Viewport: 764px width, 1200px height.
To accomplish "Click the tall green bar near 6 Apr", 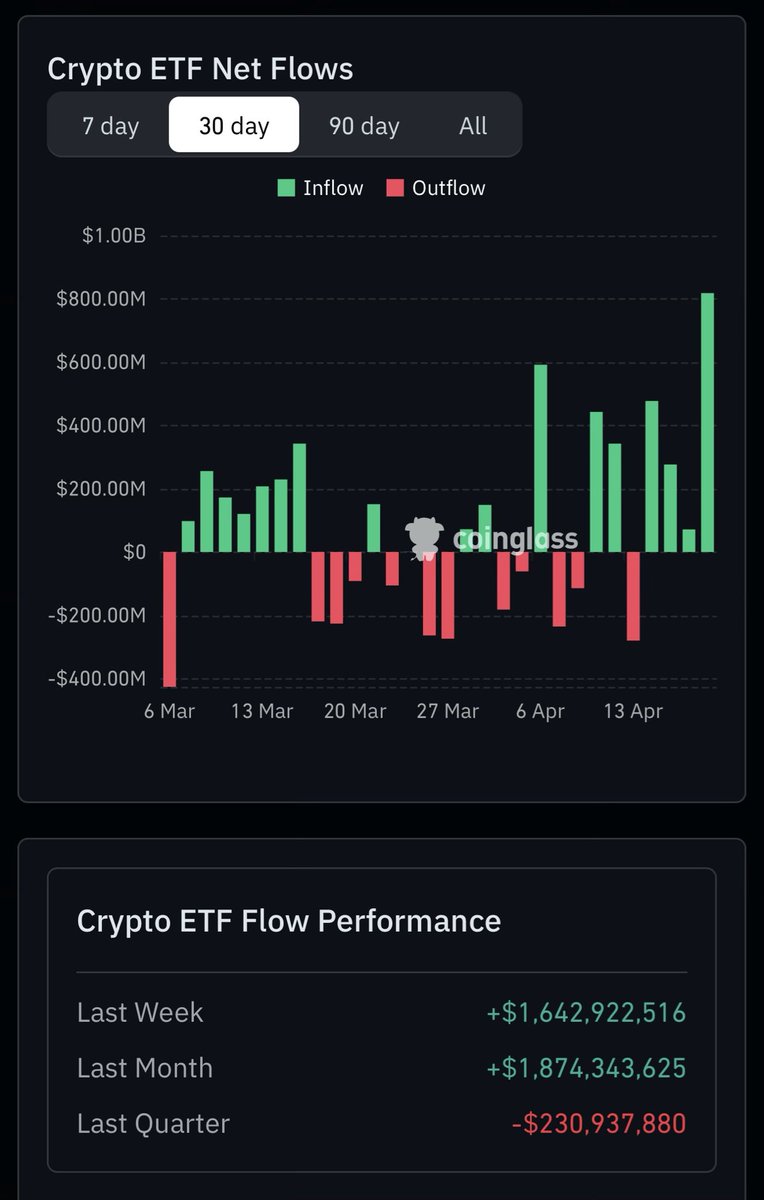I will pos(541,458).
